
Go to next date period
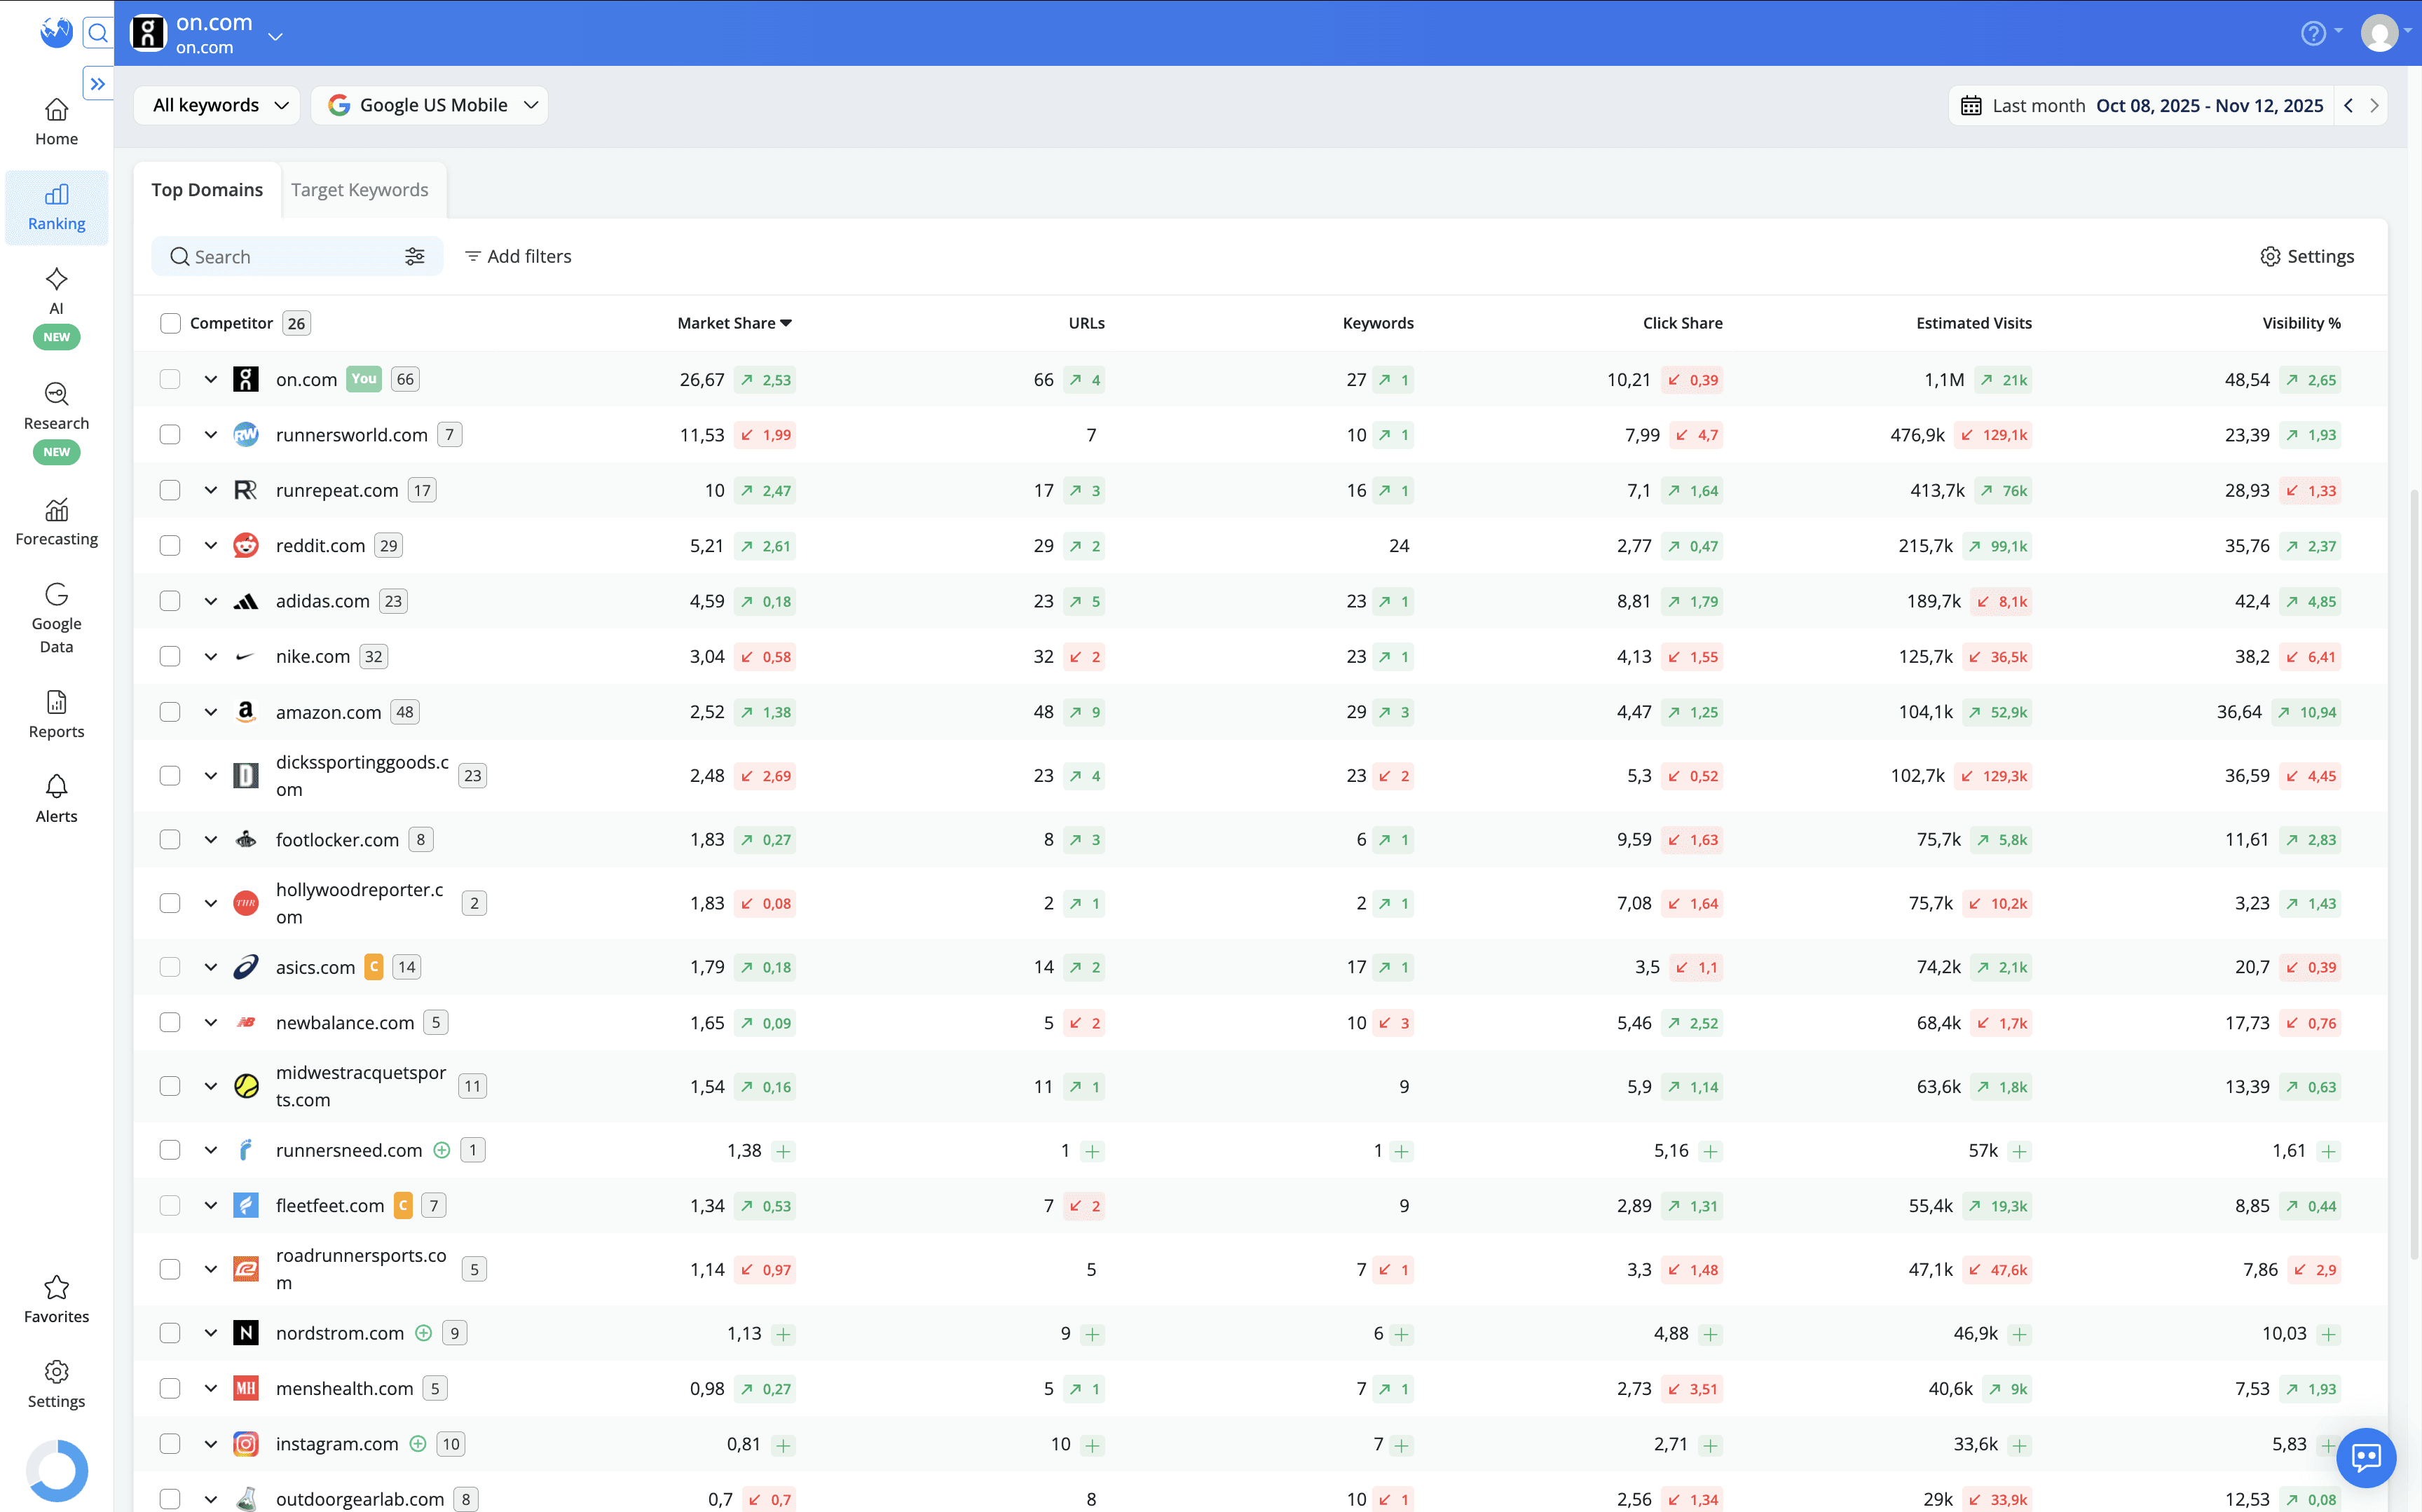click(2374, 106)
